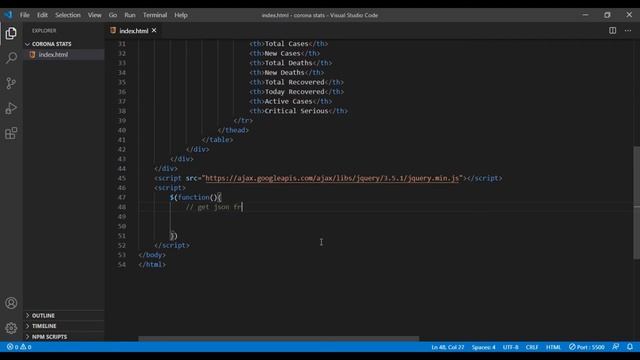Open the Search view icon
640x360 pixels.
coord(11,58)
